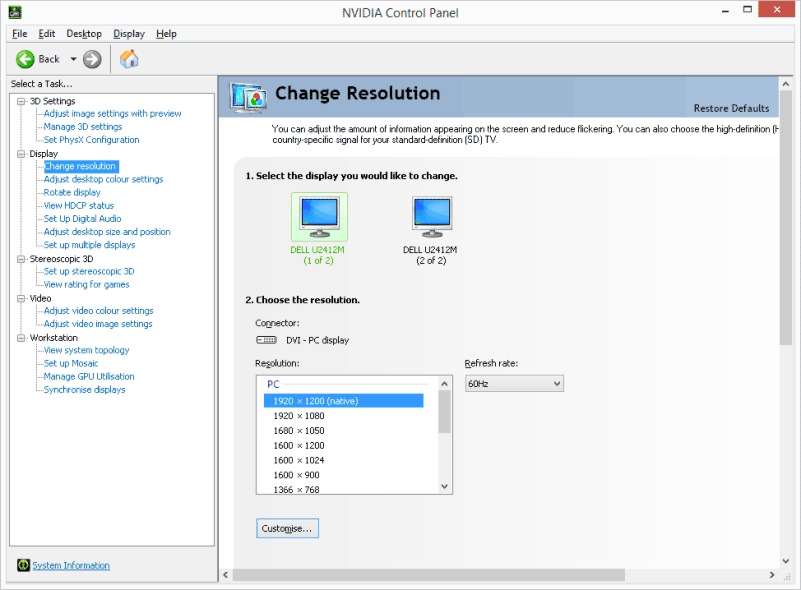The width and height of the screenshot is (801, 590).
Task: Open Set up stereoscopic 3D
Action: 89,271
